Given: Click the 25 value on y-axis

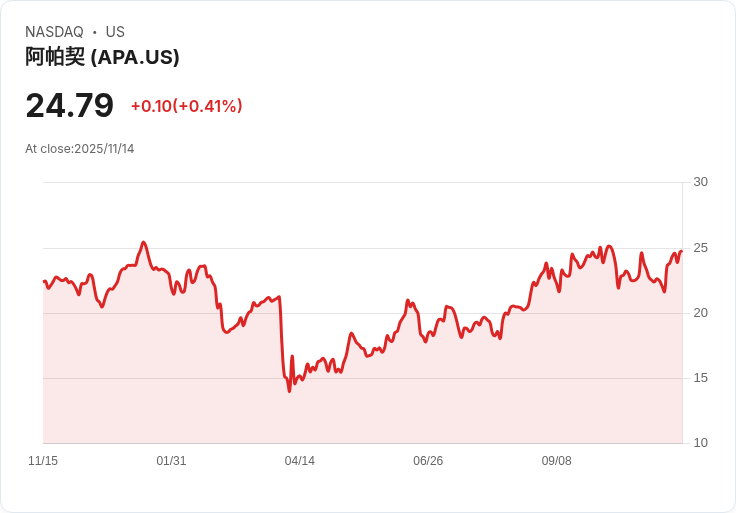Looking at the screenshot, I should [x=700, y=248].
